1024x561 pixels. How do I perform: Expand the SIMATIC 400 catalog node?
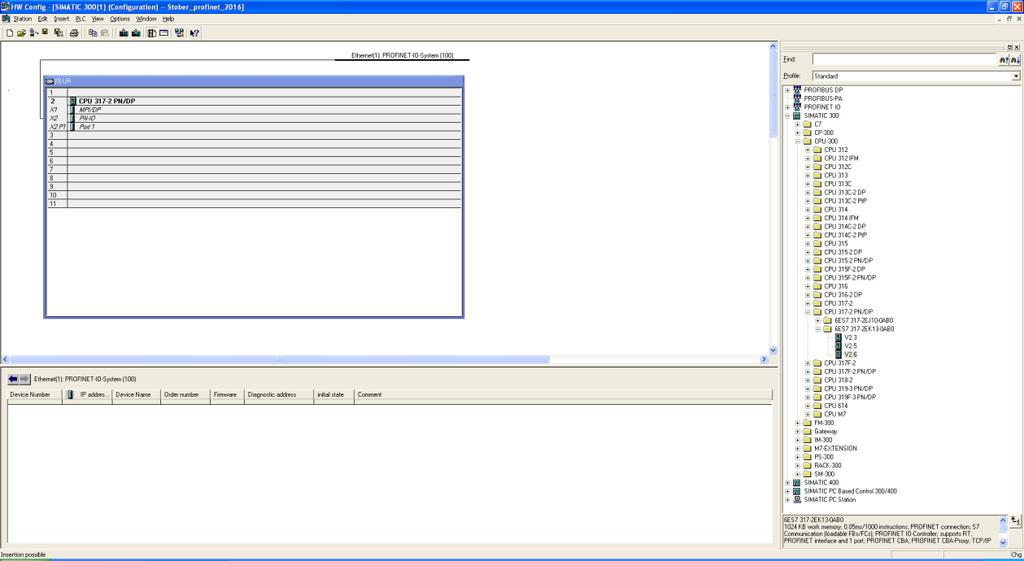click(788, 483)
